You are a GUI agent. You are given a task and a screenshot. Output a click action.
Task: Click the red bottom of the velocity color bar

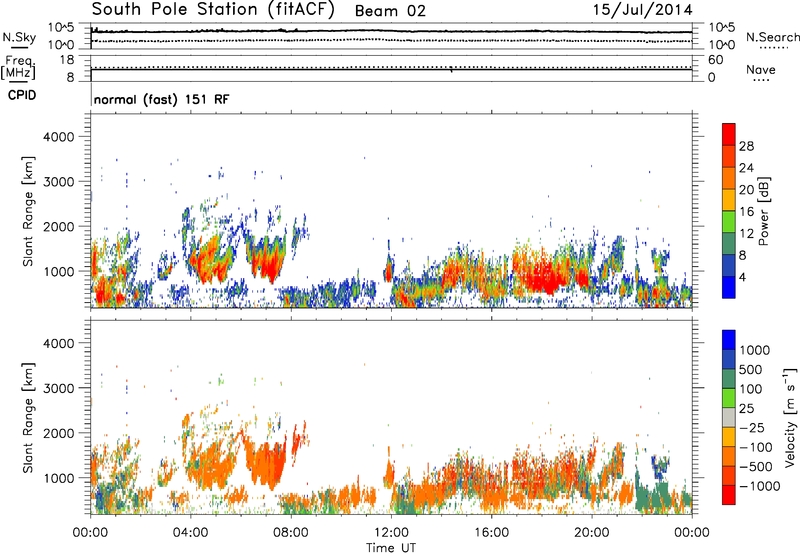pos(729,495)
